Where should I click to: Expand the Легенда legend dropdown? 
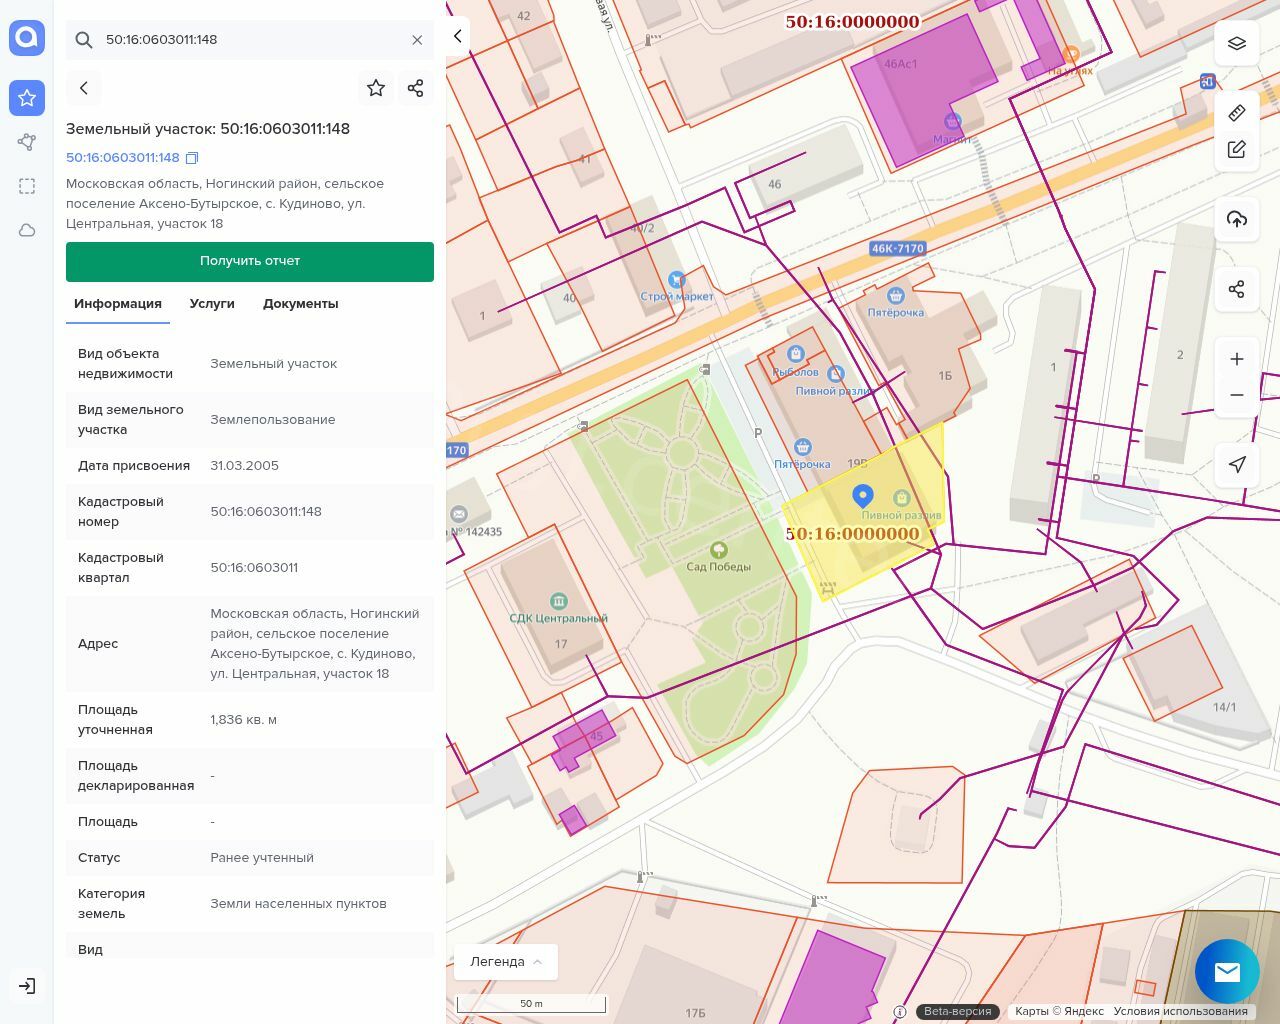click(x=506, y=962)
